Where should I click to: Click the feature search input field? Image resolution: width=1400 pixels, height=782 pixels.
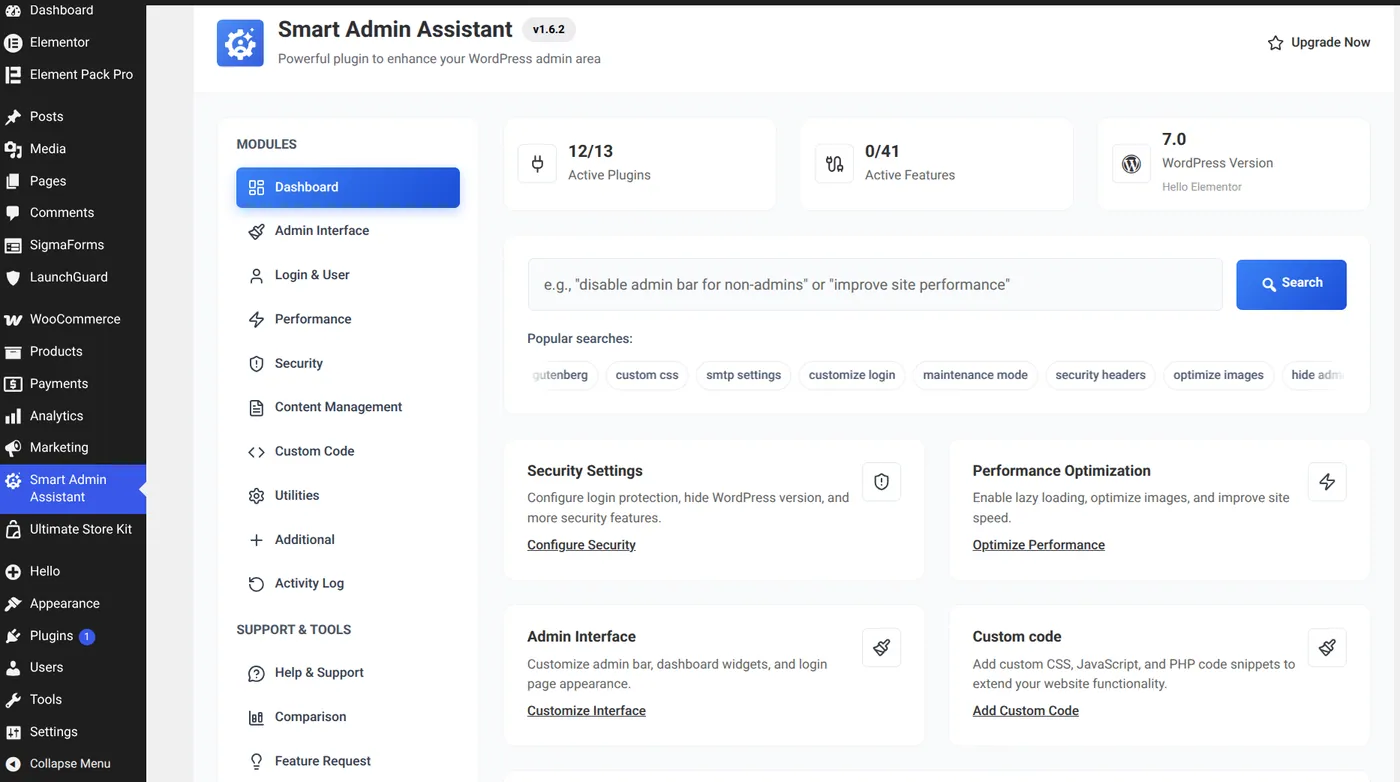[x=875, y=284]
